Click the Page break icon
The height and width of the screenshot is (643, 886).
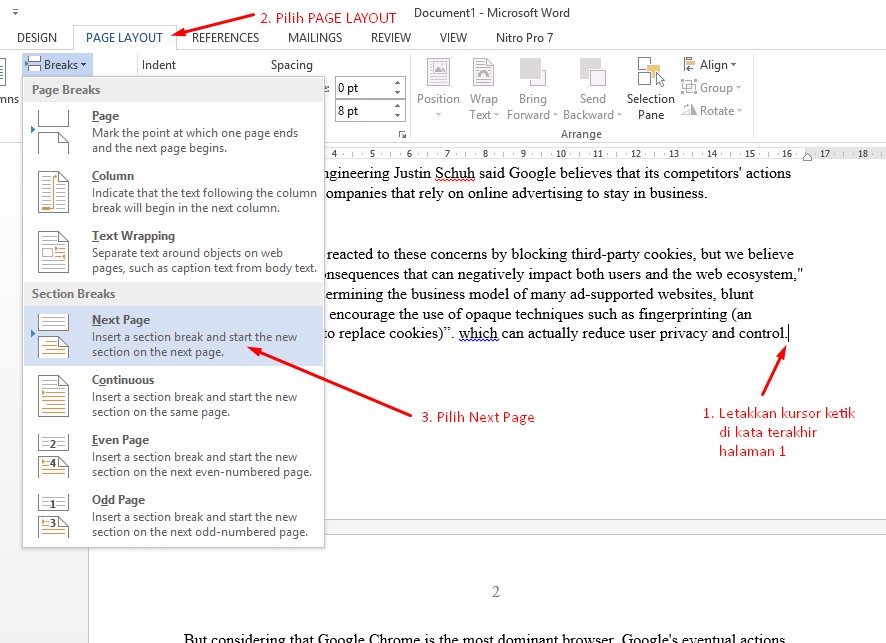[53, 131]
